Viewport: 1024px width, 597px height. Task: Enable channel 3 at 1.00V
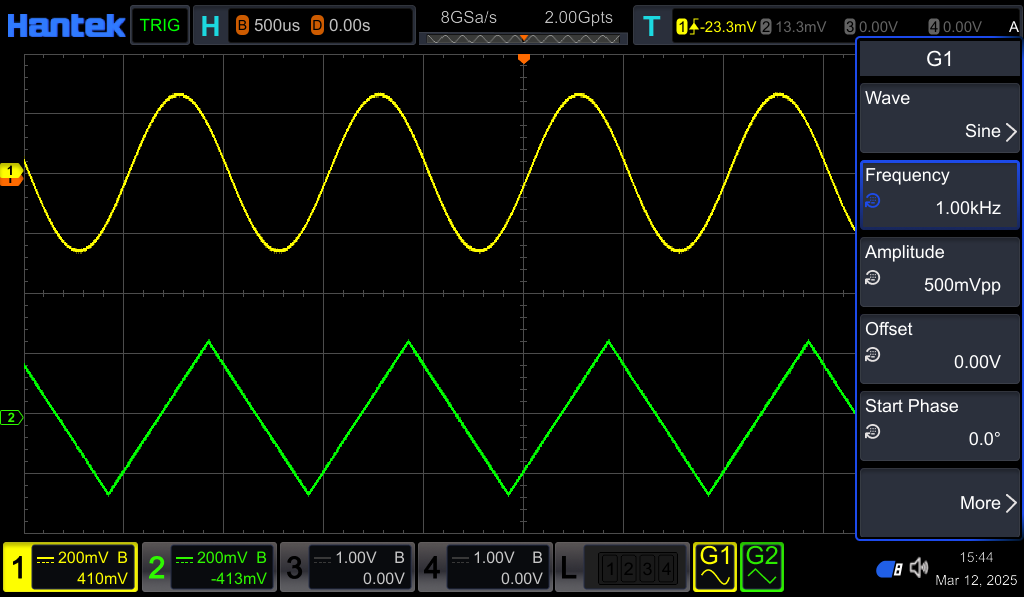(346, 568)
